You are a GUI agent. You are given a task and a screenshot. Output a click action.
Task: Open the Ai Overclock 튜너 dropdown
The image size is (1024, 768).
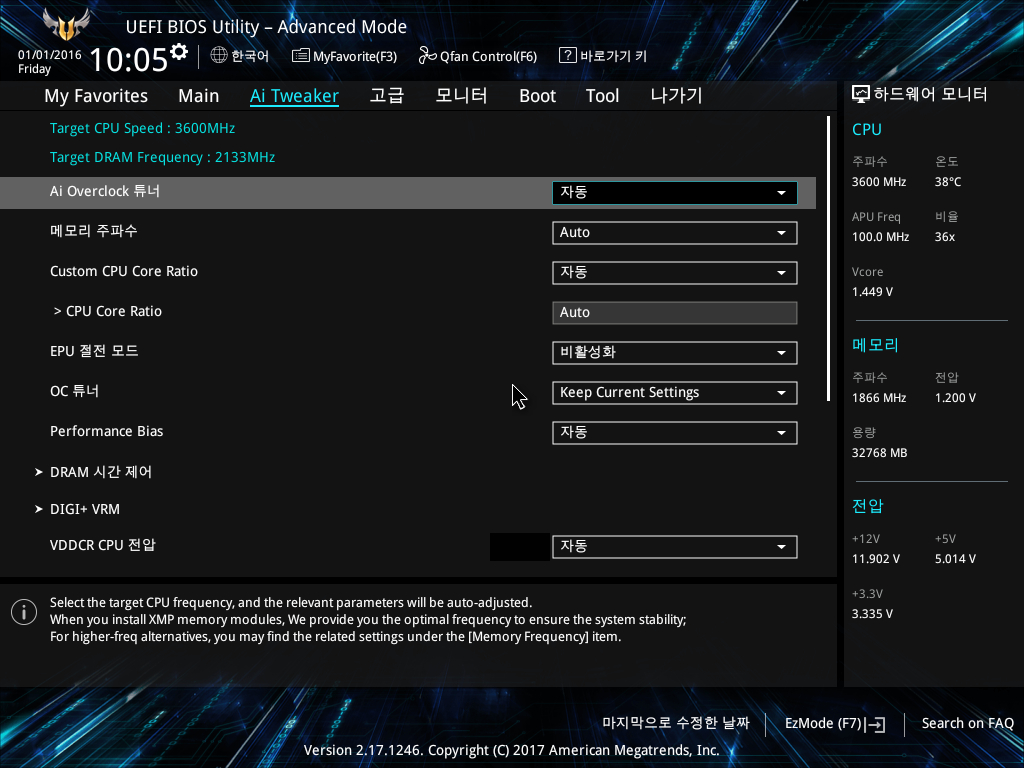675,193
